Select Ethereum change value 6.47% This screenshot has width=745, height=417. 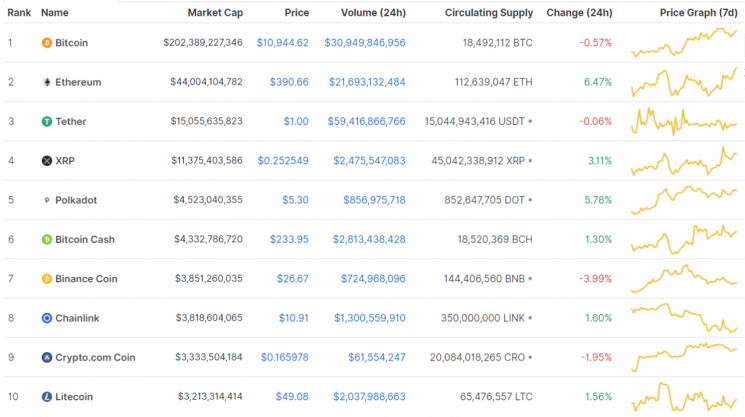coord(598,82)
